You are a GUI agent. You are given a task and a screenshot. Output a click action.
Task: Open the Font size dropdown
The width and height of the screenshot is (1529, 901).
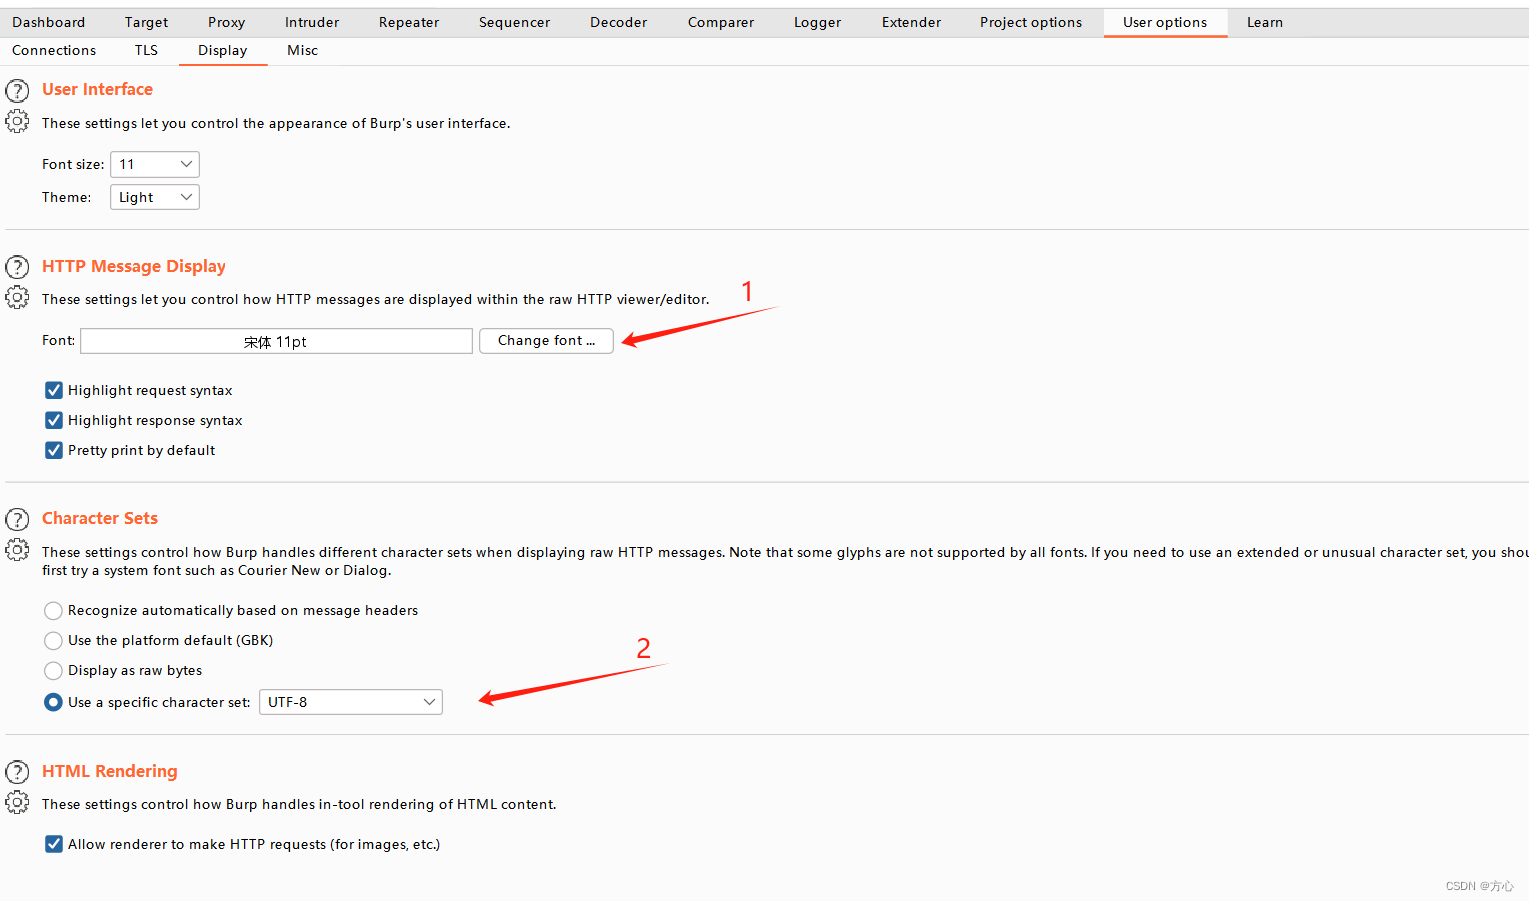pyautogui.click(x=155, y=164)
